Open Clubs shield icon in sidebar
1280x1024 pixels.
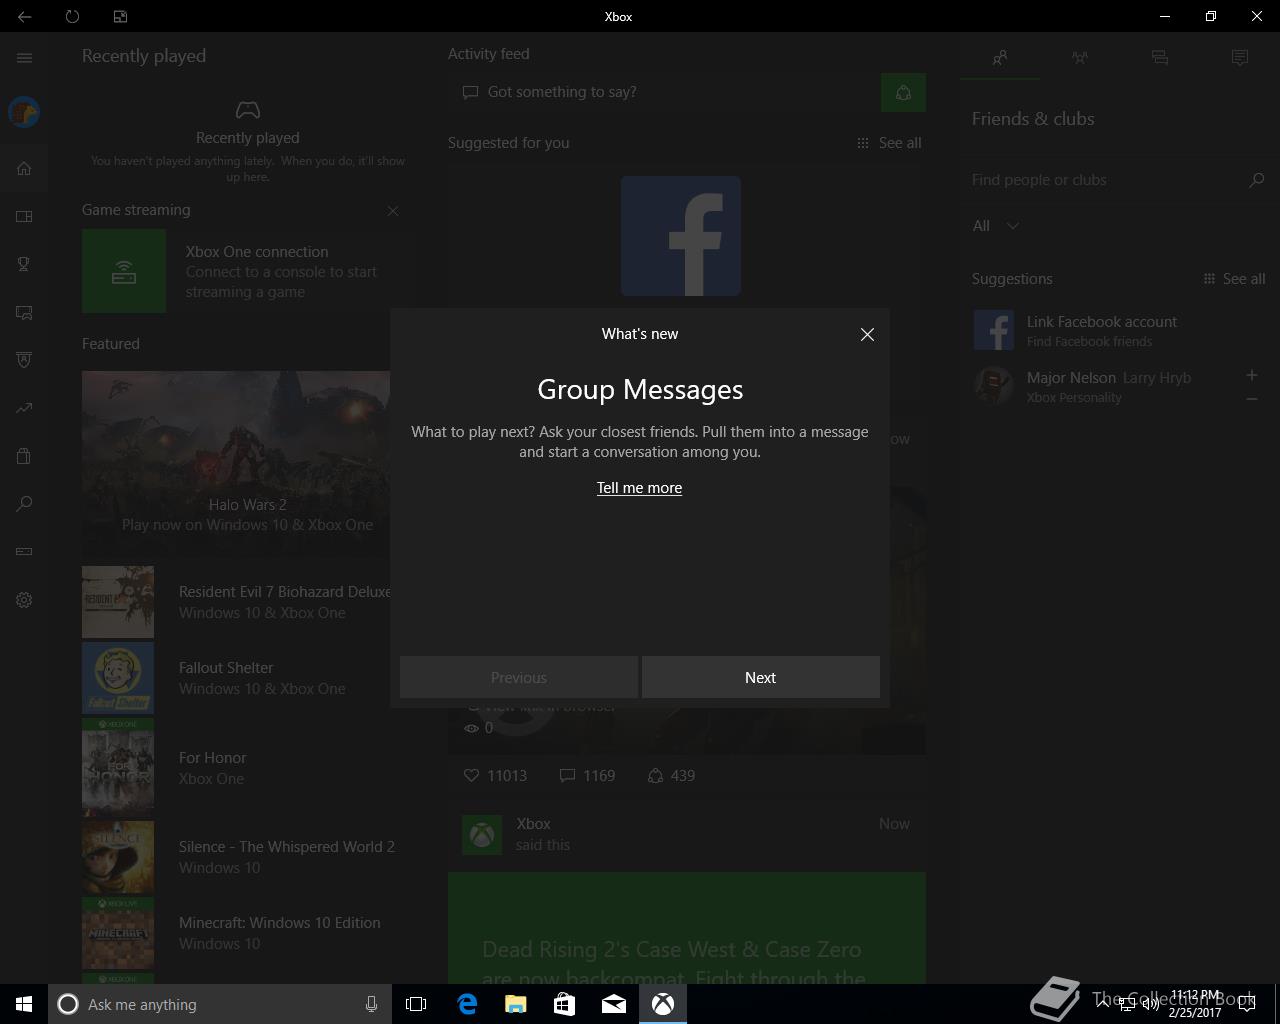tap(24, 360)
